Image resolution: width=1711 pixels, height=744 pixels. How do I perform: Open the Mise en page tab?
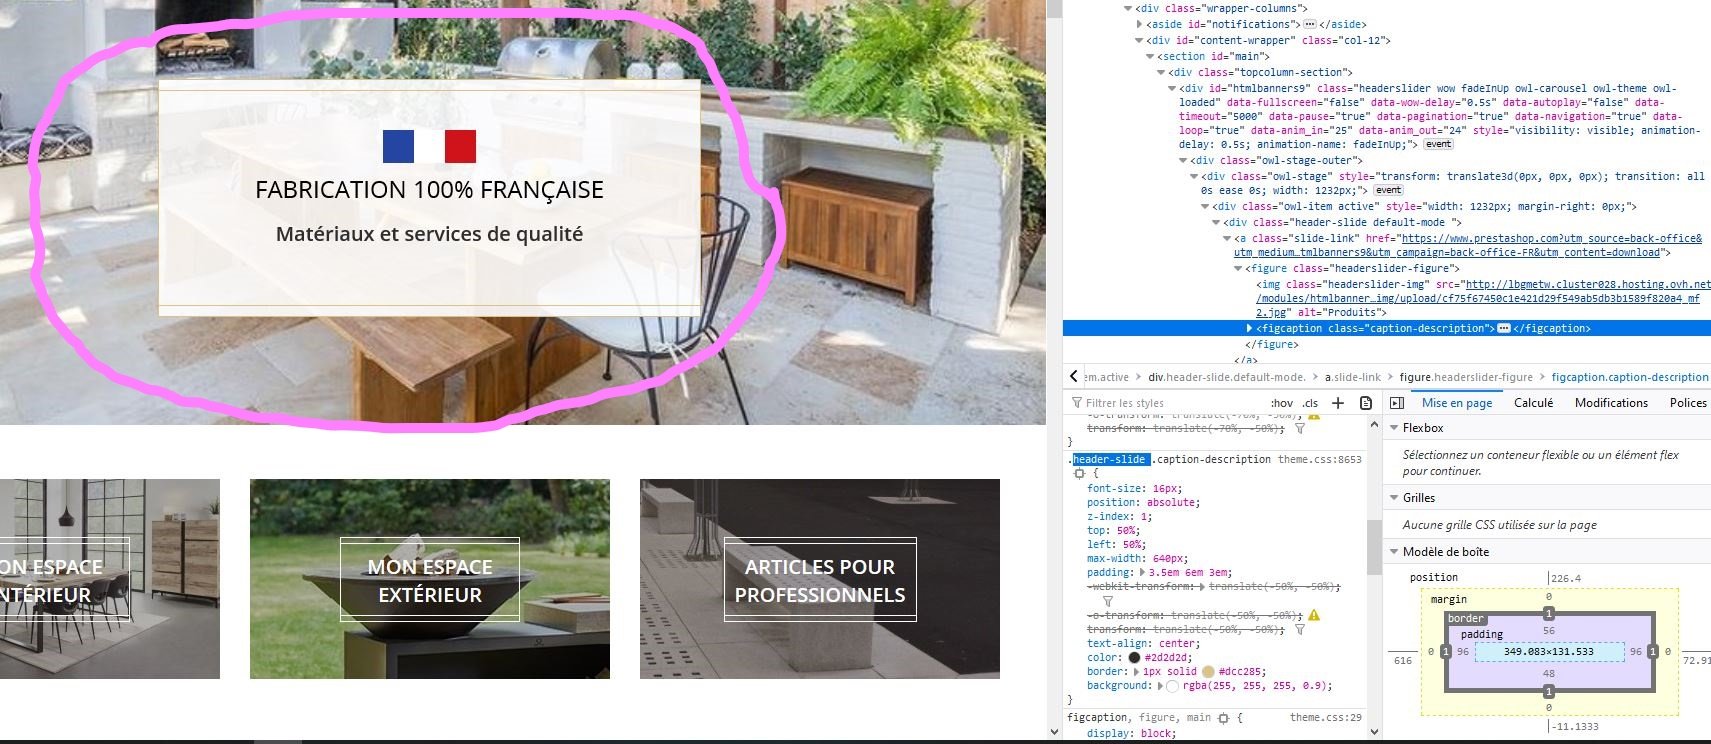pos(1457,402)
